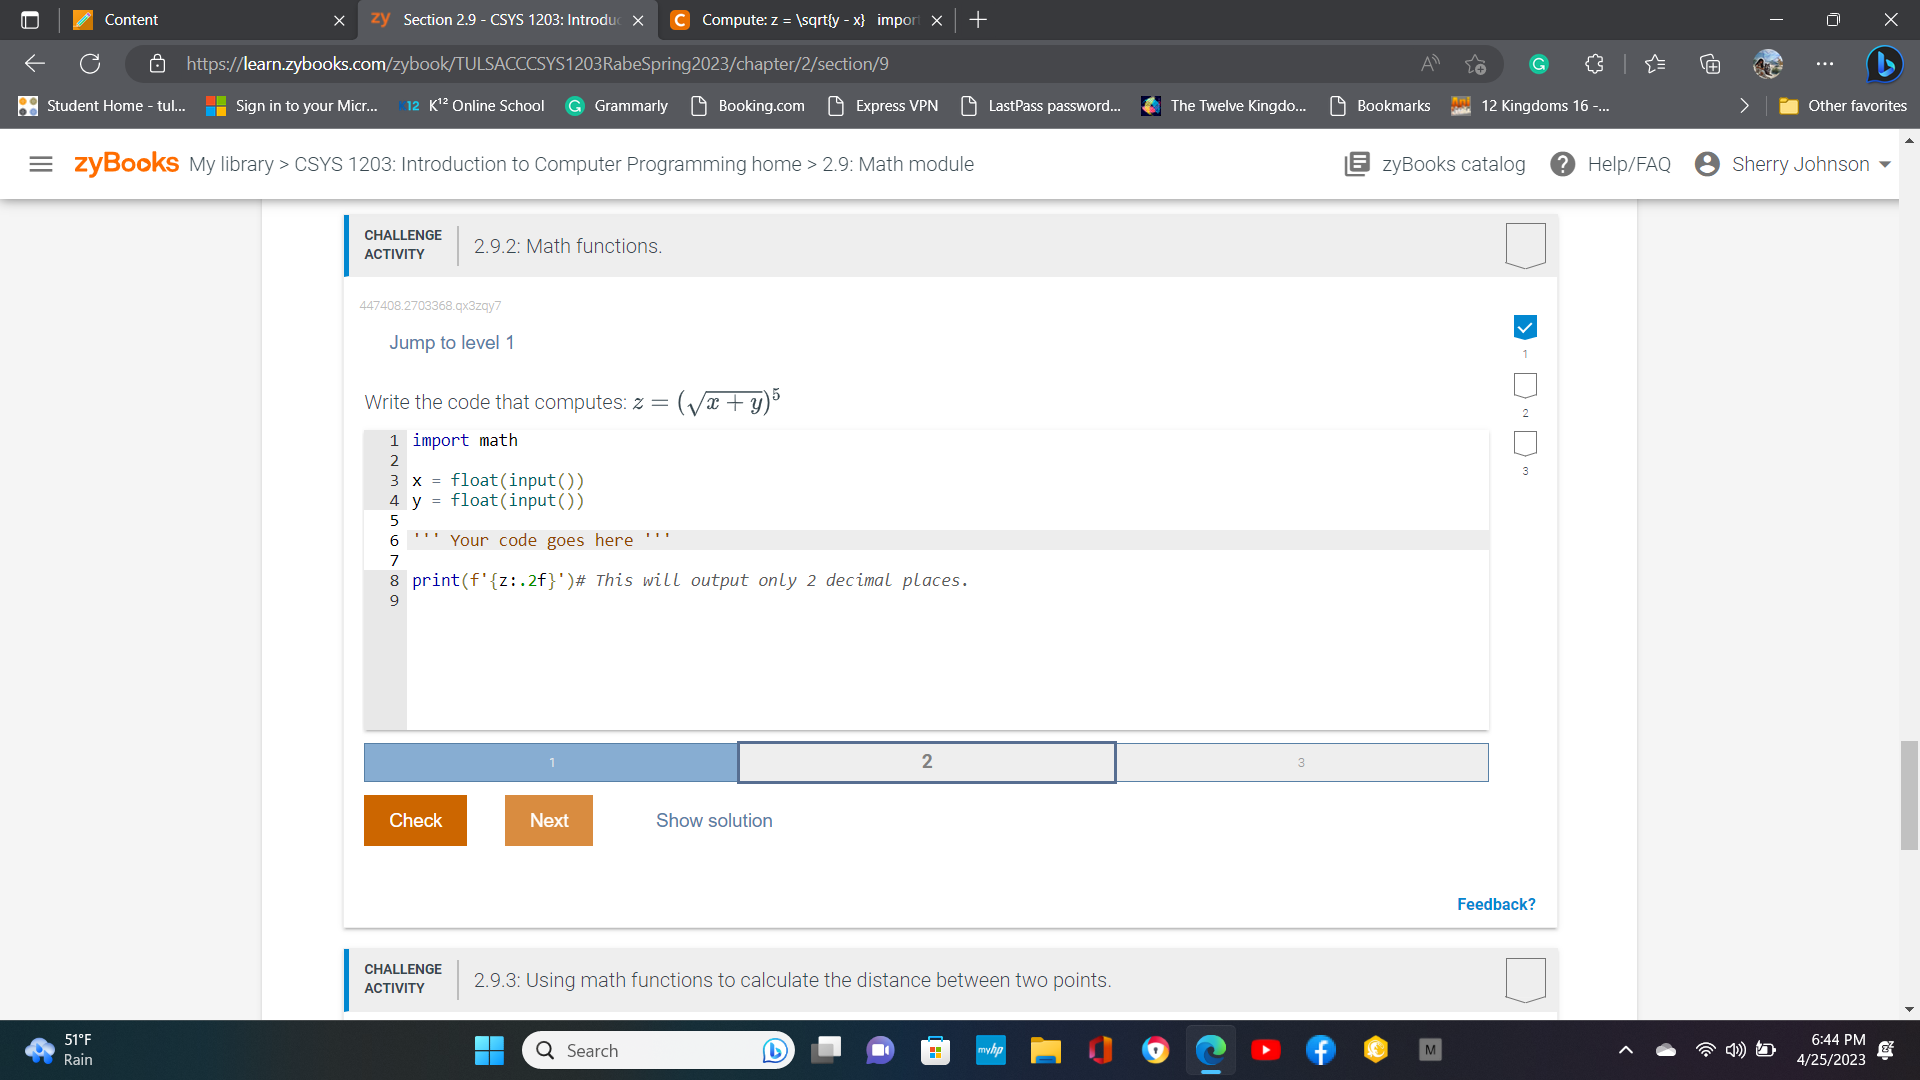Open the browser settings ellipsis menu

click(x=1824, y=63)
